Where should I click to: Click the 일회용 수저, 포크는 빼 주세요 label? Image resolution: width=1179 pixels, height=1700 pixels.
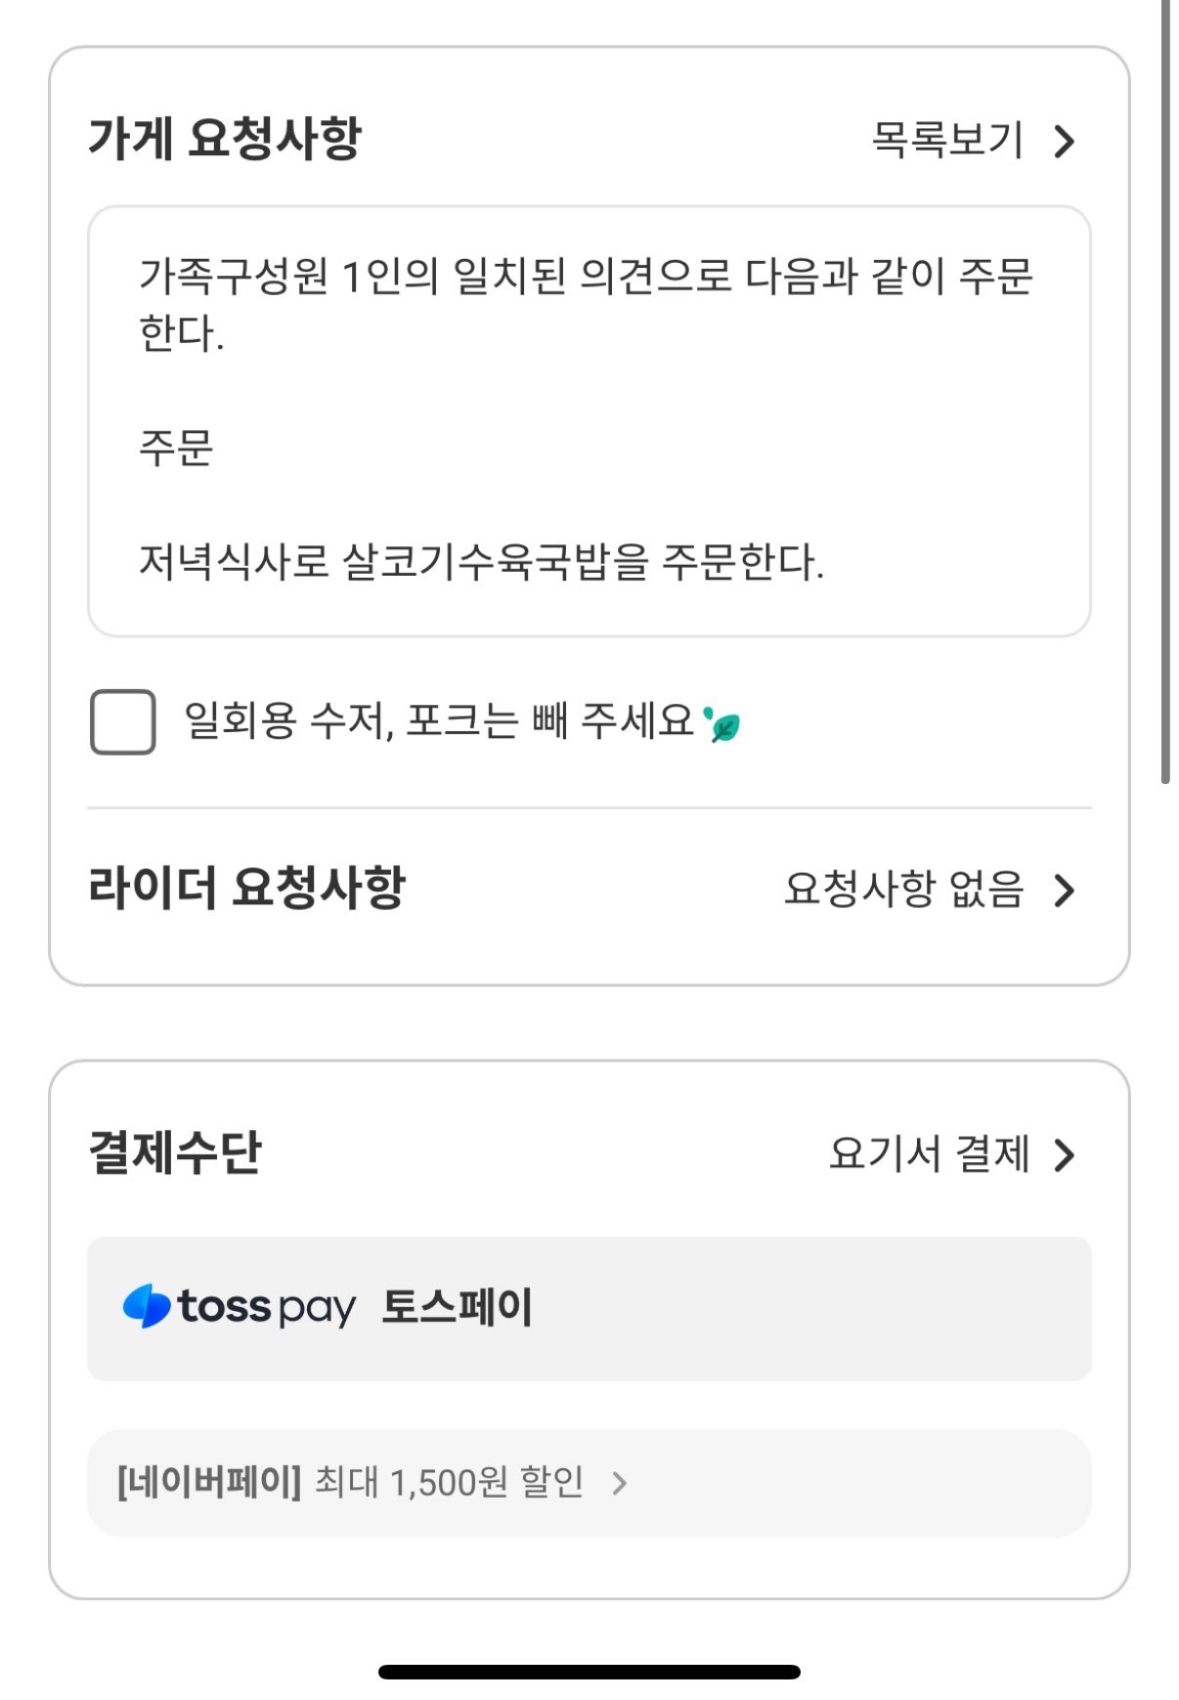tap(438, 721)
